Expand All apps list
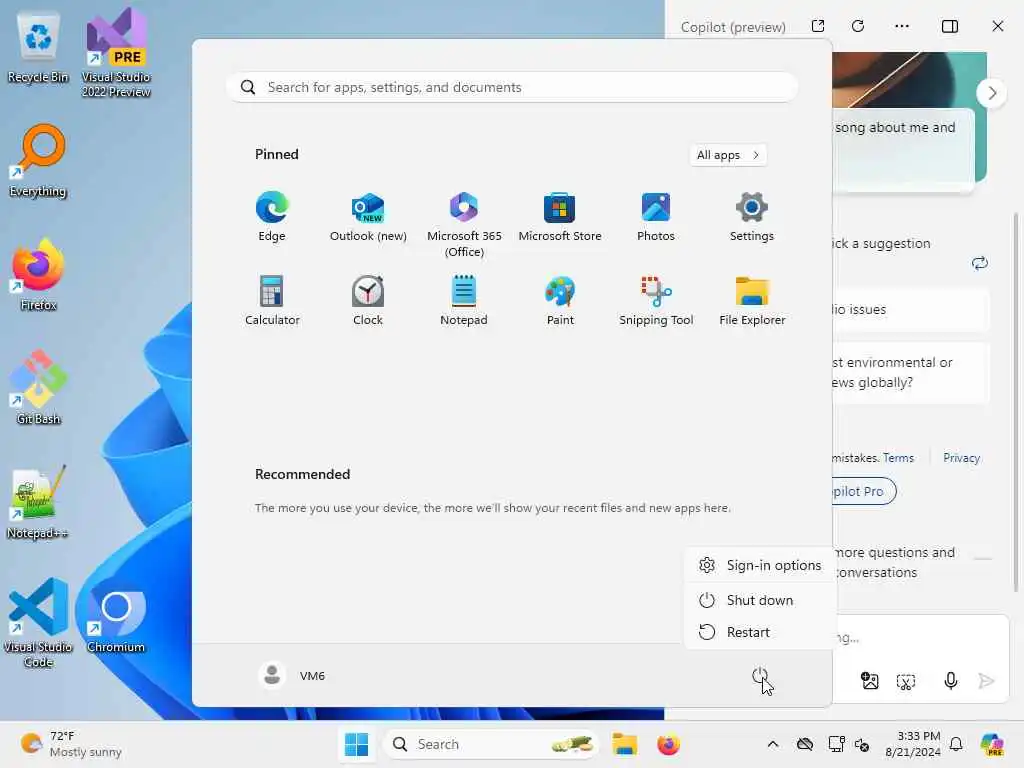 (728, 155)
